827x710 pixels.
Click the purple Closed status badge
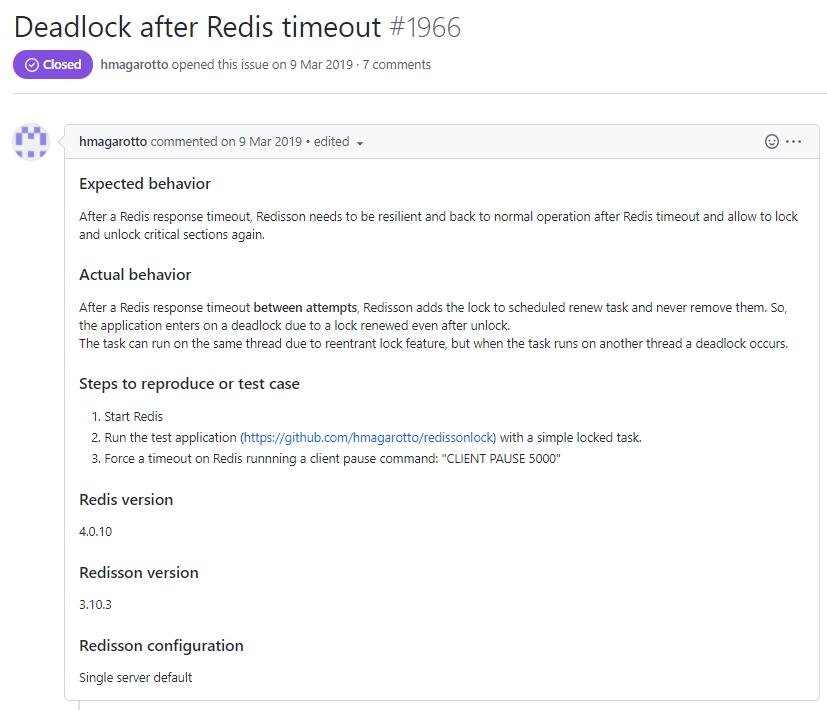(53, 64)
